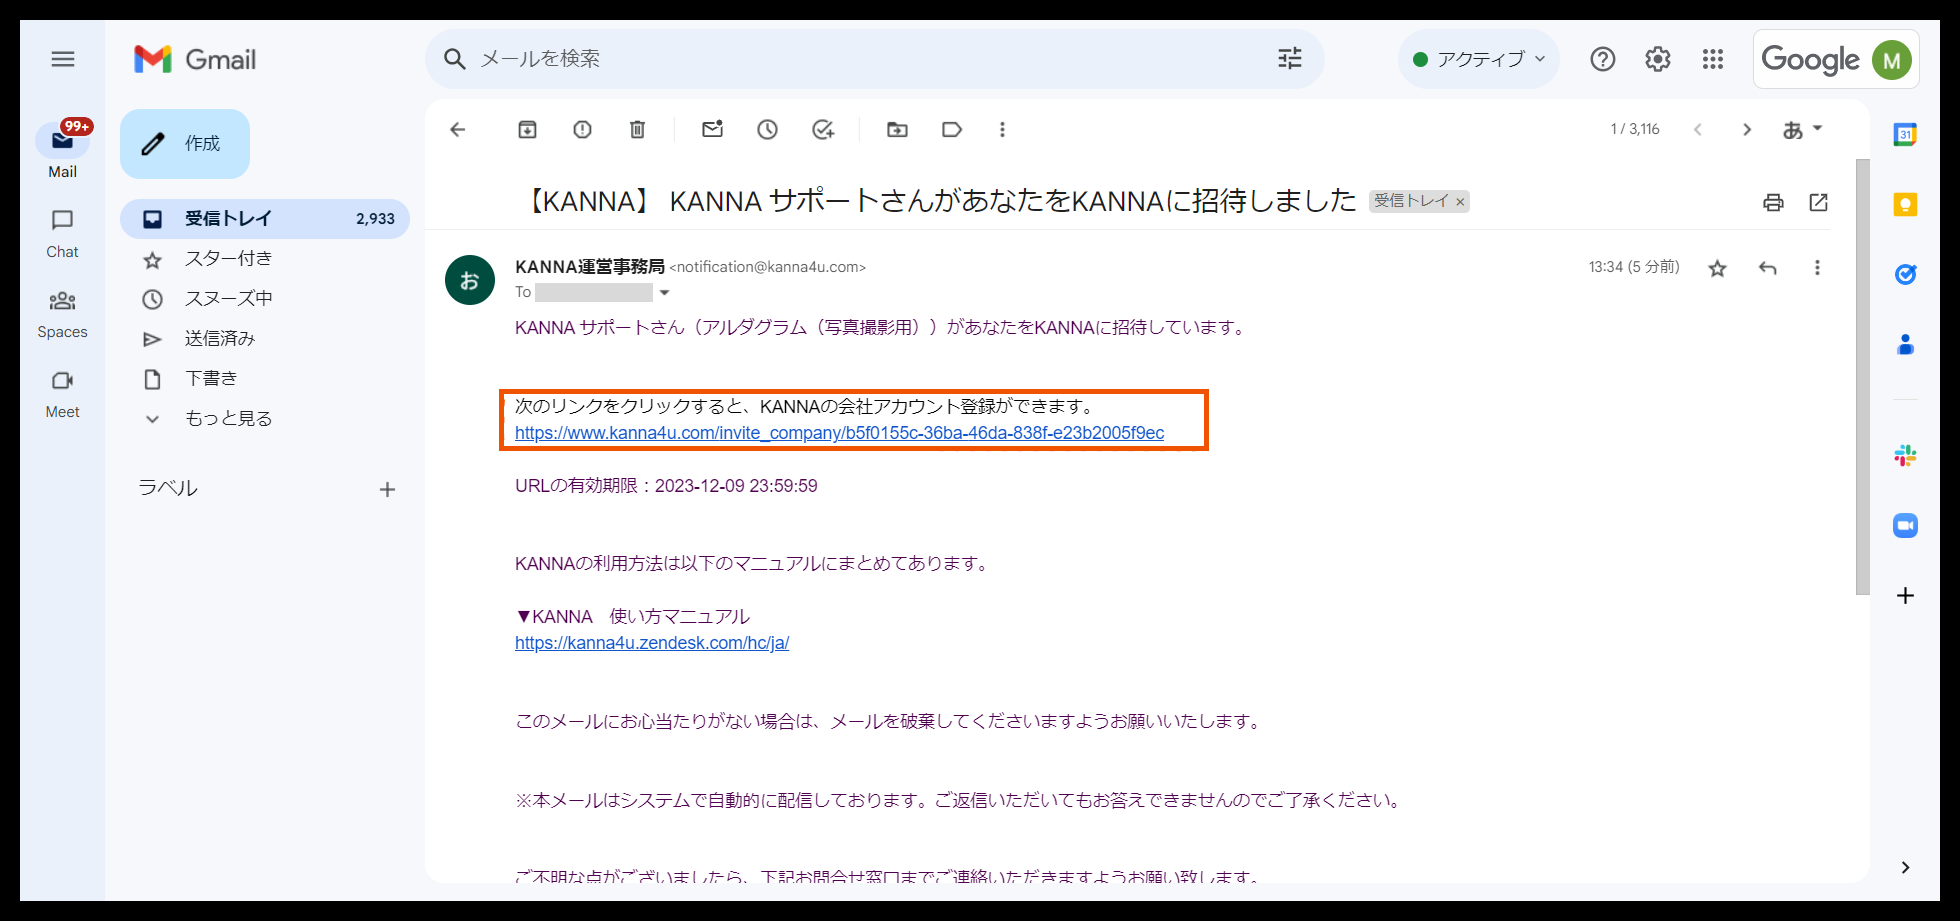Expand もっと見る in the label list
The height and width of the screenshot is (921, 1960).
click(x=228, y=418)
